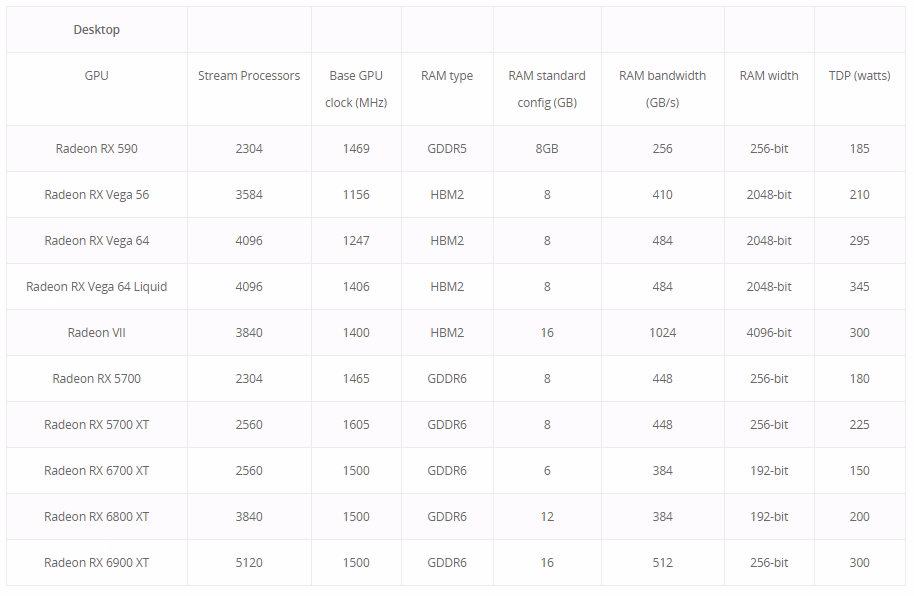Select the Radeon RX Vega 56 cell

coord(96,195)
